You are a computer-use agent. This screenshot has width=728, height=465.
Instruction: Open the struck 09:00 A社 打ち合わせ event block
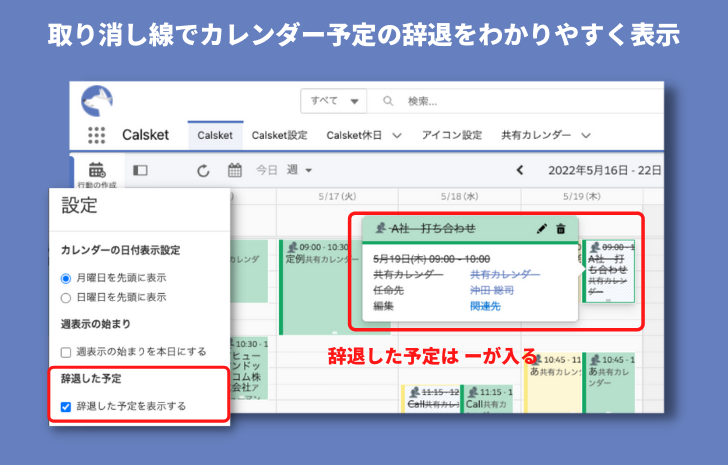[x=609, y=271]
